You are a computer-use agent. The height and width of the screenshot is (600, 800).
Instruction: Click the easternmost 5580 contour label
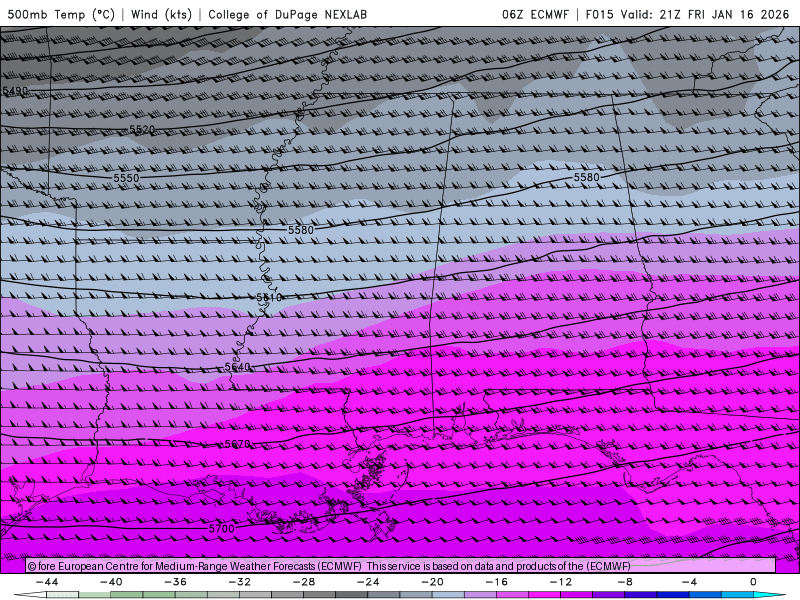[x=586, y=177]
